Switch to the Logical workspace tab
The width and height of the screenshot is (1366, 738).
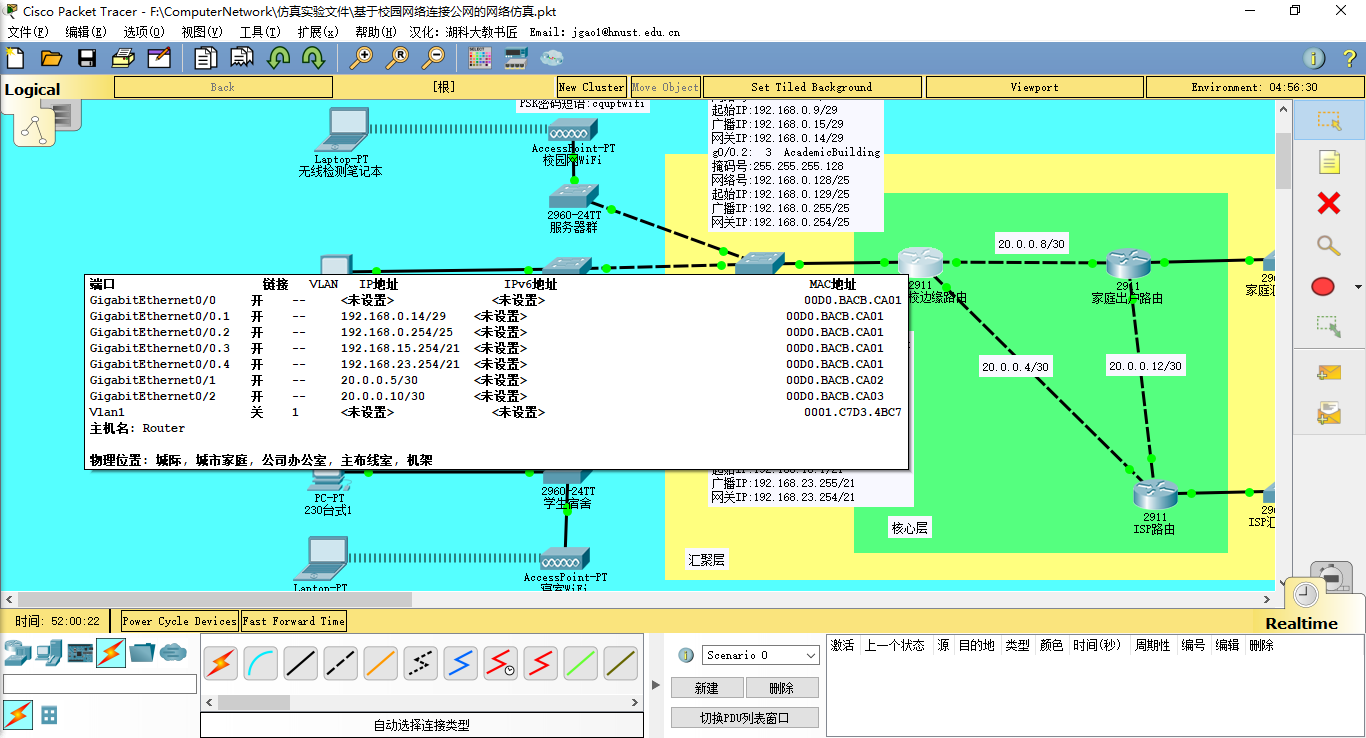32,90
